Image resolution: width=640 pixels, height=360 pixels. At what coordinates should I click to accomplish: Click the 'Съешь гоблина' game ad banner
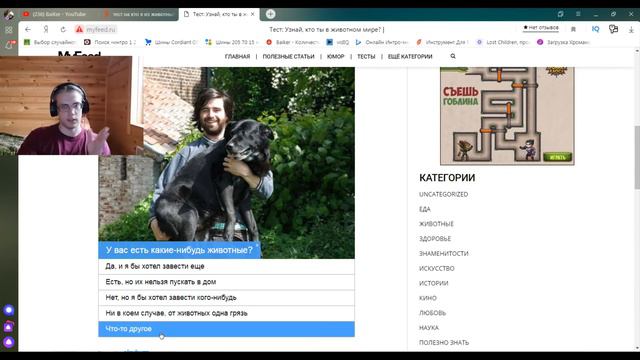pos(507,116)
